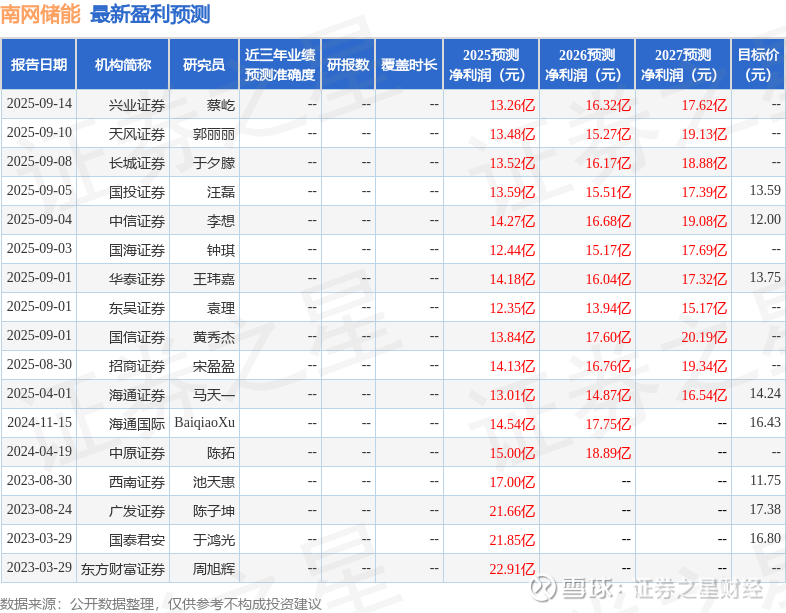Screen dimensions: 786x613
Task: Click researcher 郭丽丽
Action: (214, 134)
